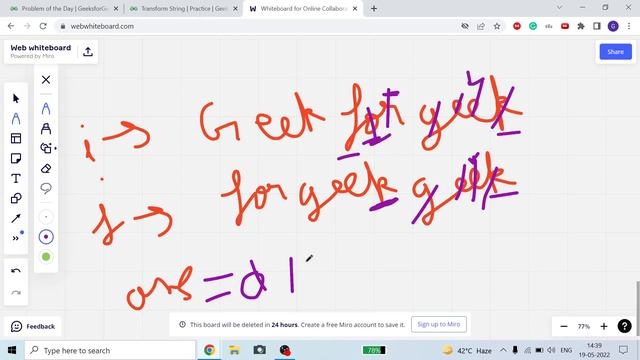
Task: Open the help question mark
Action: pyautogui.click(x=624, y=326)
